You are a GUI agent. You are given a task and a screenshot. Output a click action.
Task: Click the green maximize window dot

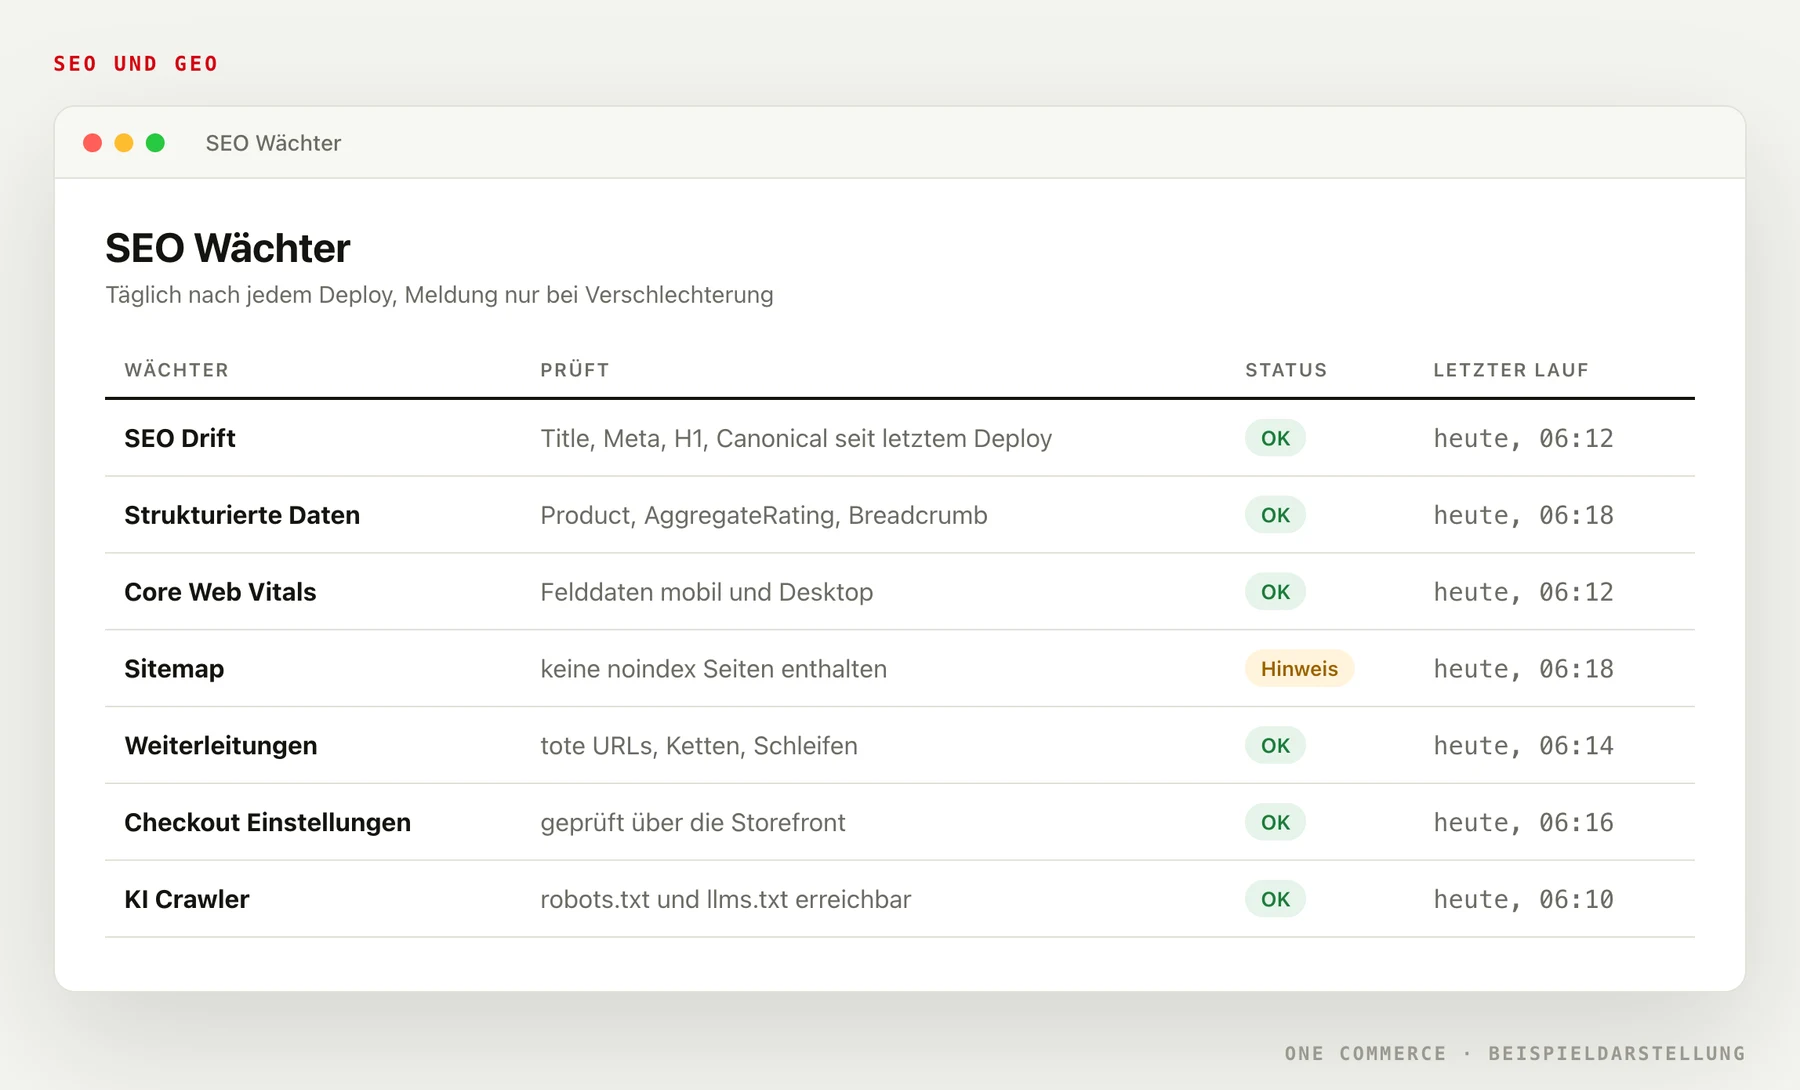155,143
